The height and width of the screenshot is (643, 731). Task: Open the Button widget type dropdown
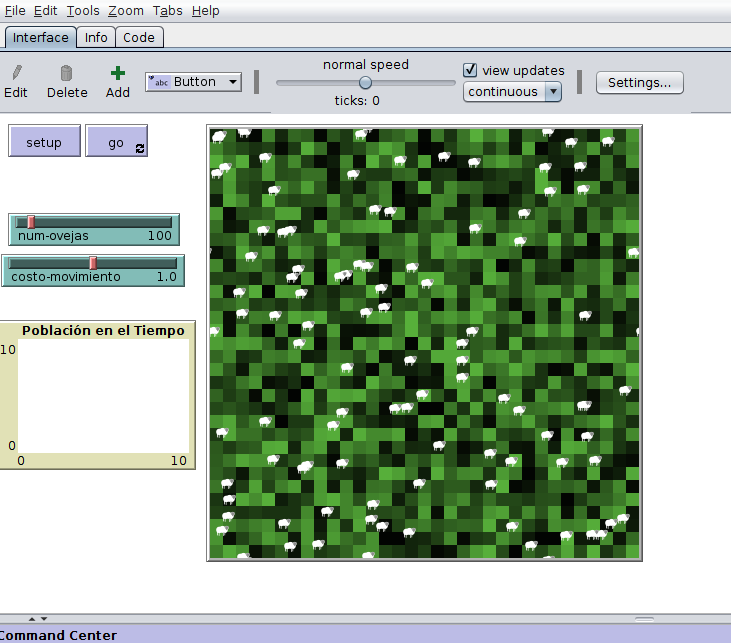(x=193, y=82)
